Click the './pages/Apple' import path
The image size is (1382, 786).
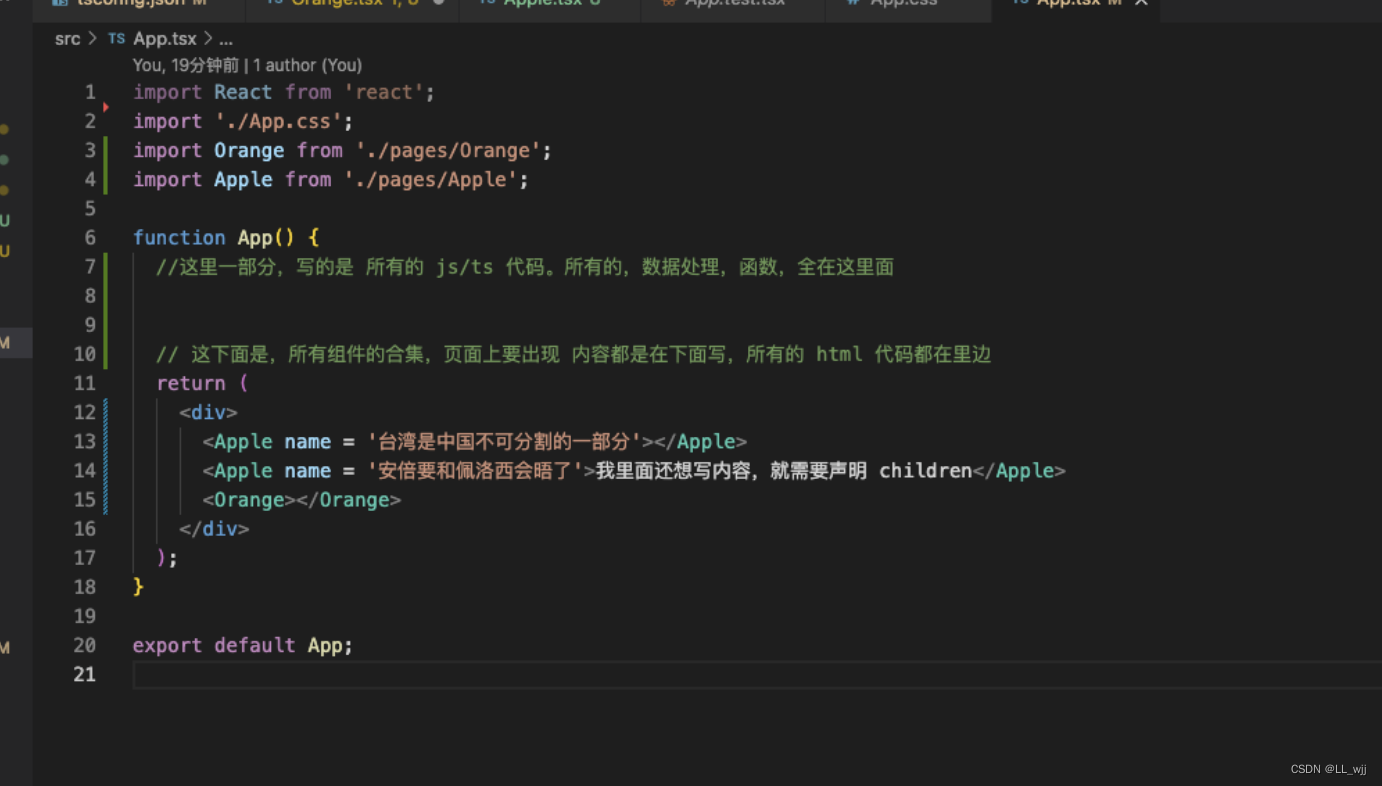[x=431, y=179]
